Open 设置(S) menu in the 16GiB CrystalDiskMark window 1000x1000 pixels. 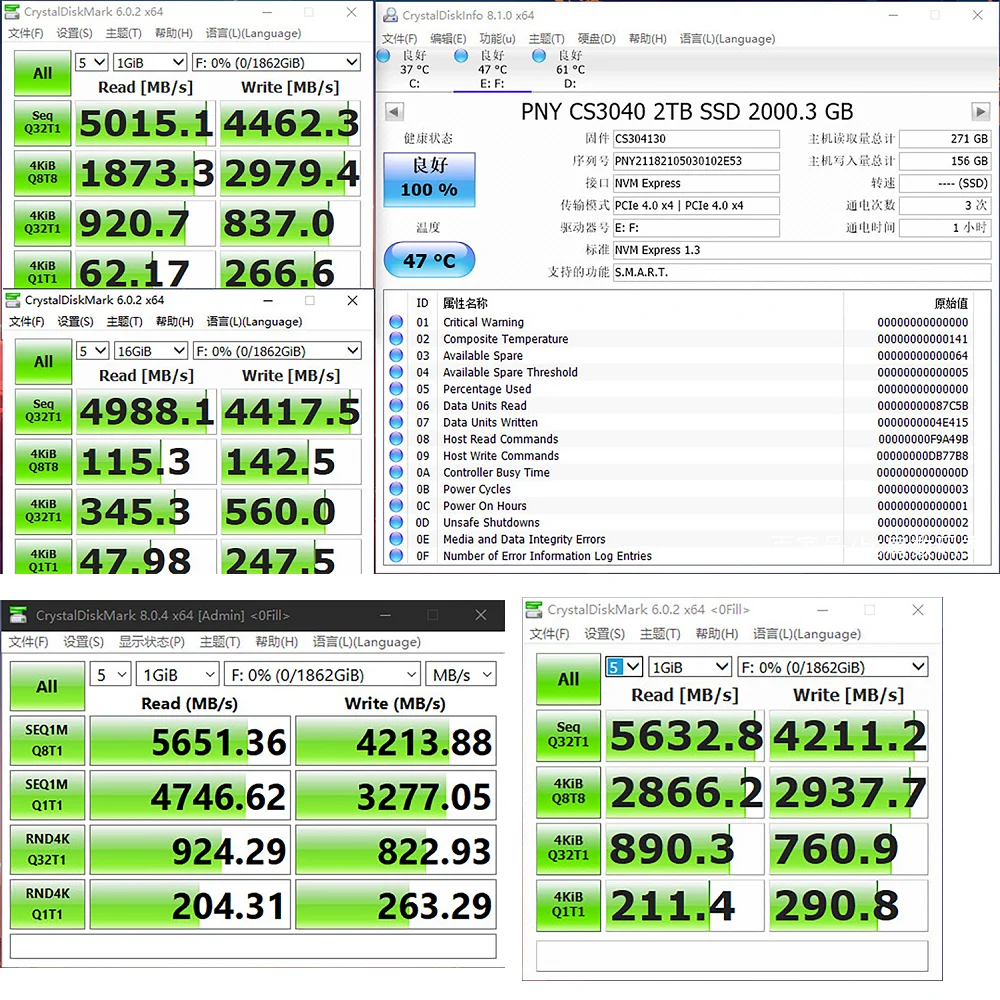click(75, 321)
